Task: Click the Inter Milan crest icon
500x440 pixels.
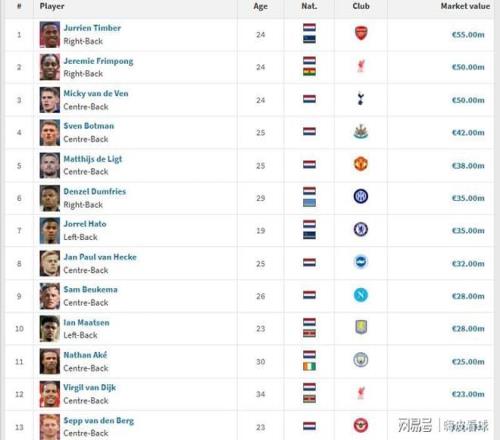Action: [x=361, y=196]
